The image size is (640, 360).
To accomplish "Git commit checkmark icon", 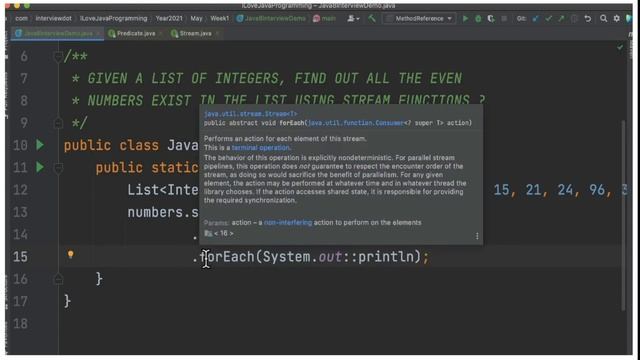I will coord(549,19).
